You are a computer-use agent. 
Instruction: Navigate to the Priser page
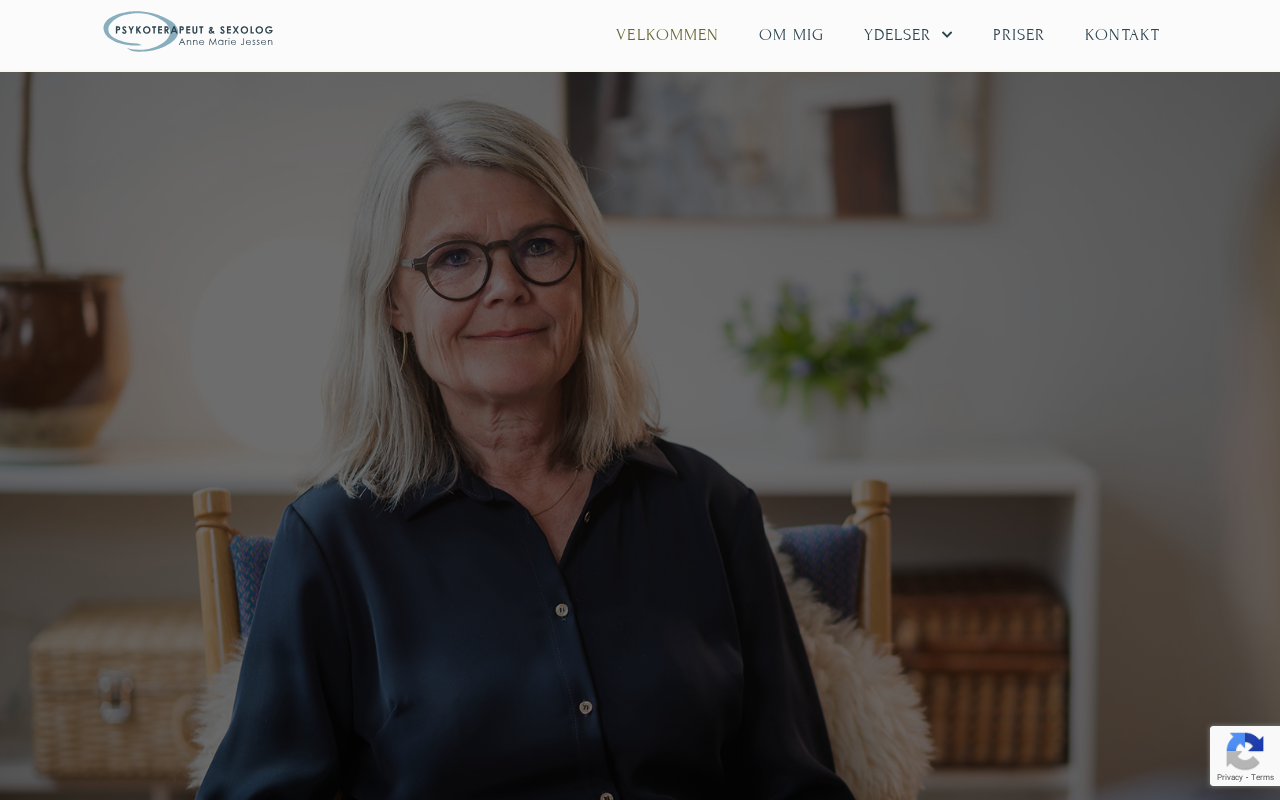click(1018, 35)
